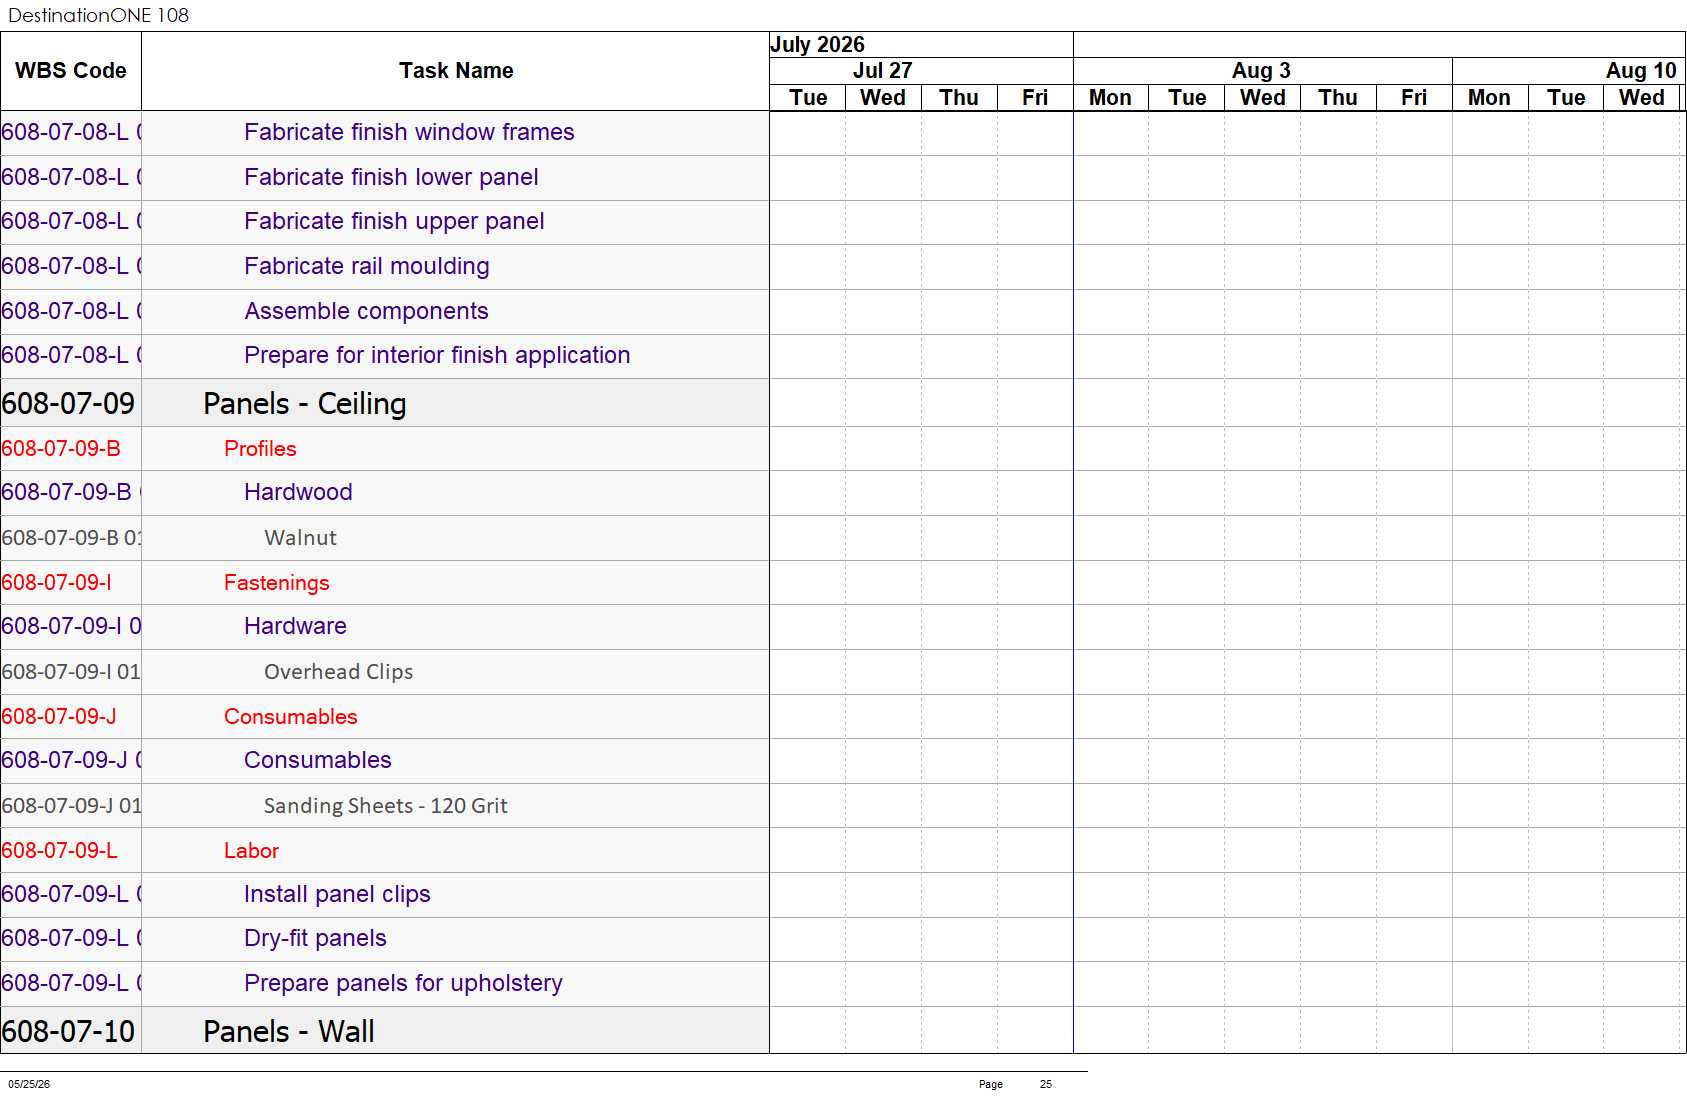Click the Aug 3 week header
Viewport: 1687px width, 1097px height.
(x=1261, y=71)
